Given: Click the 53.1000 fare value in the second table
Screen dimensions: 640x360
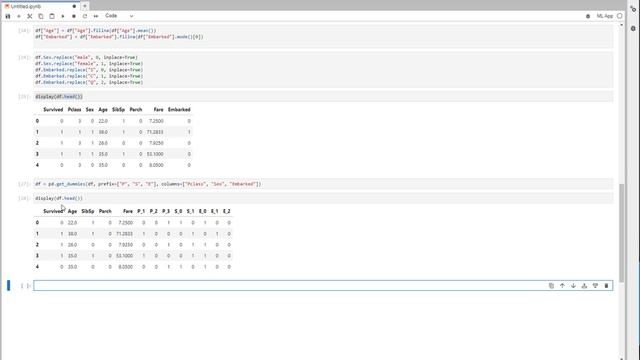Looking at the screenshot, I should [x=124, y=256].
